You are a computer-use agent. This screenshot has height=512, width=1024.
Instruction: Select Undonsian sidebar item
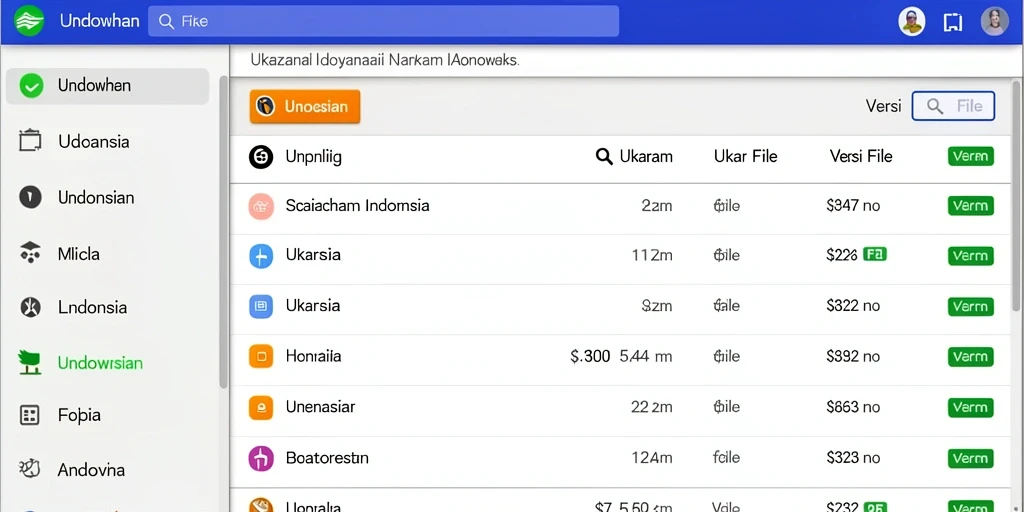tap(96, 197)
